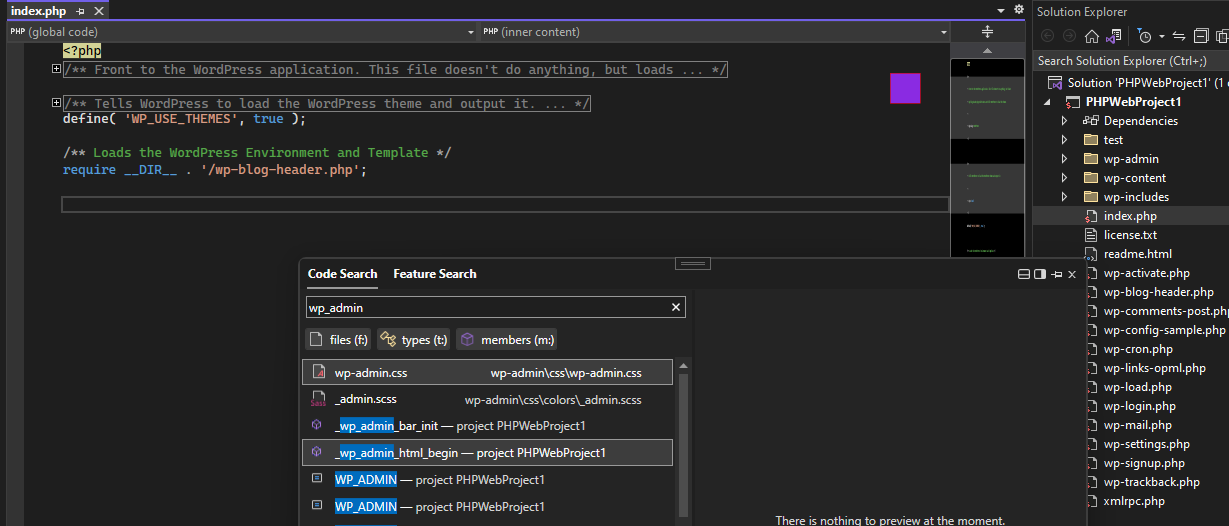This screenshot has height=526, width=1229.
Task: Click the purple color swatch in editor
Action: click(x=905, y=88)
